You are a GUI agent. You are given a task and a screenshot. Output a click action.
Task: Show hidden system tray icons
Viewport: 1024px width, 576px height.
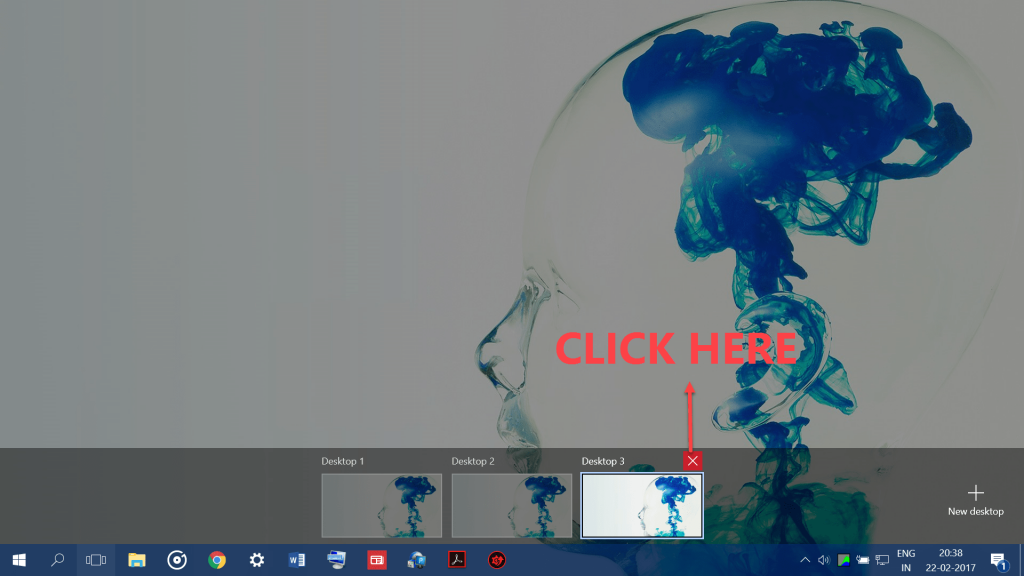tap(805, 560)
